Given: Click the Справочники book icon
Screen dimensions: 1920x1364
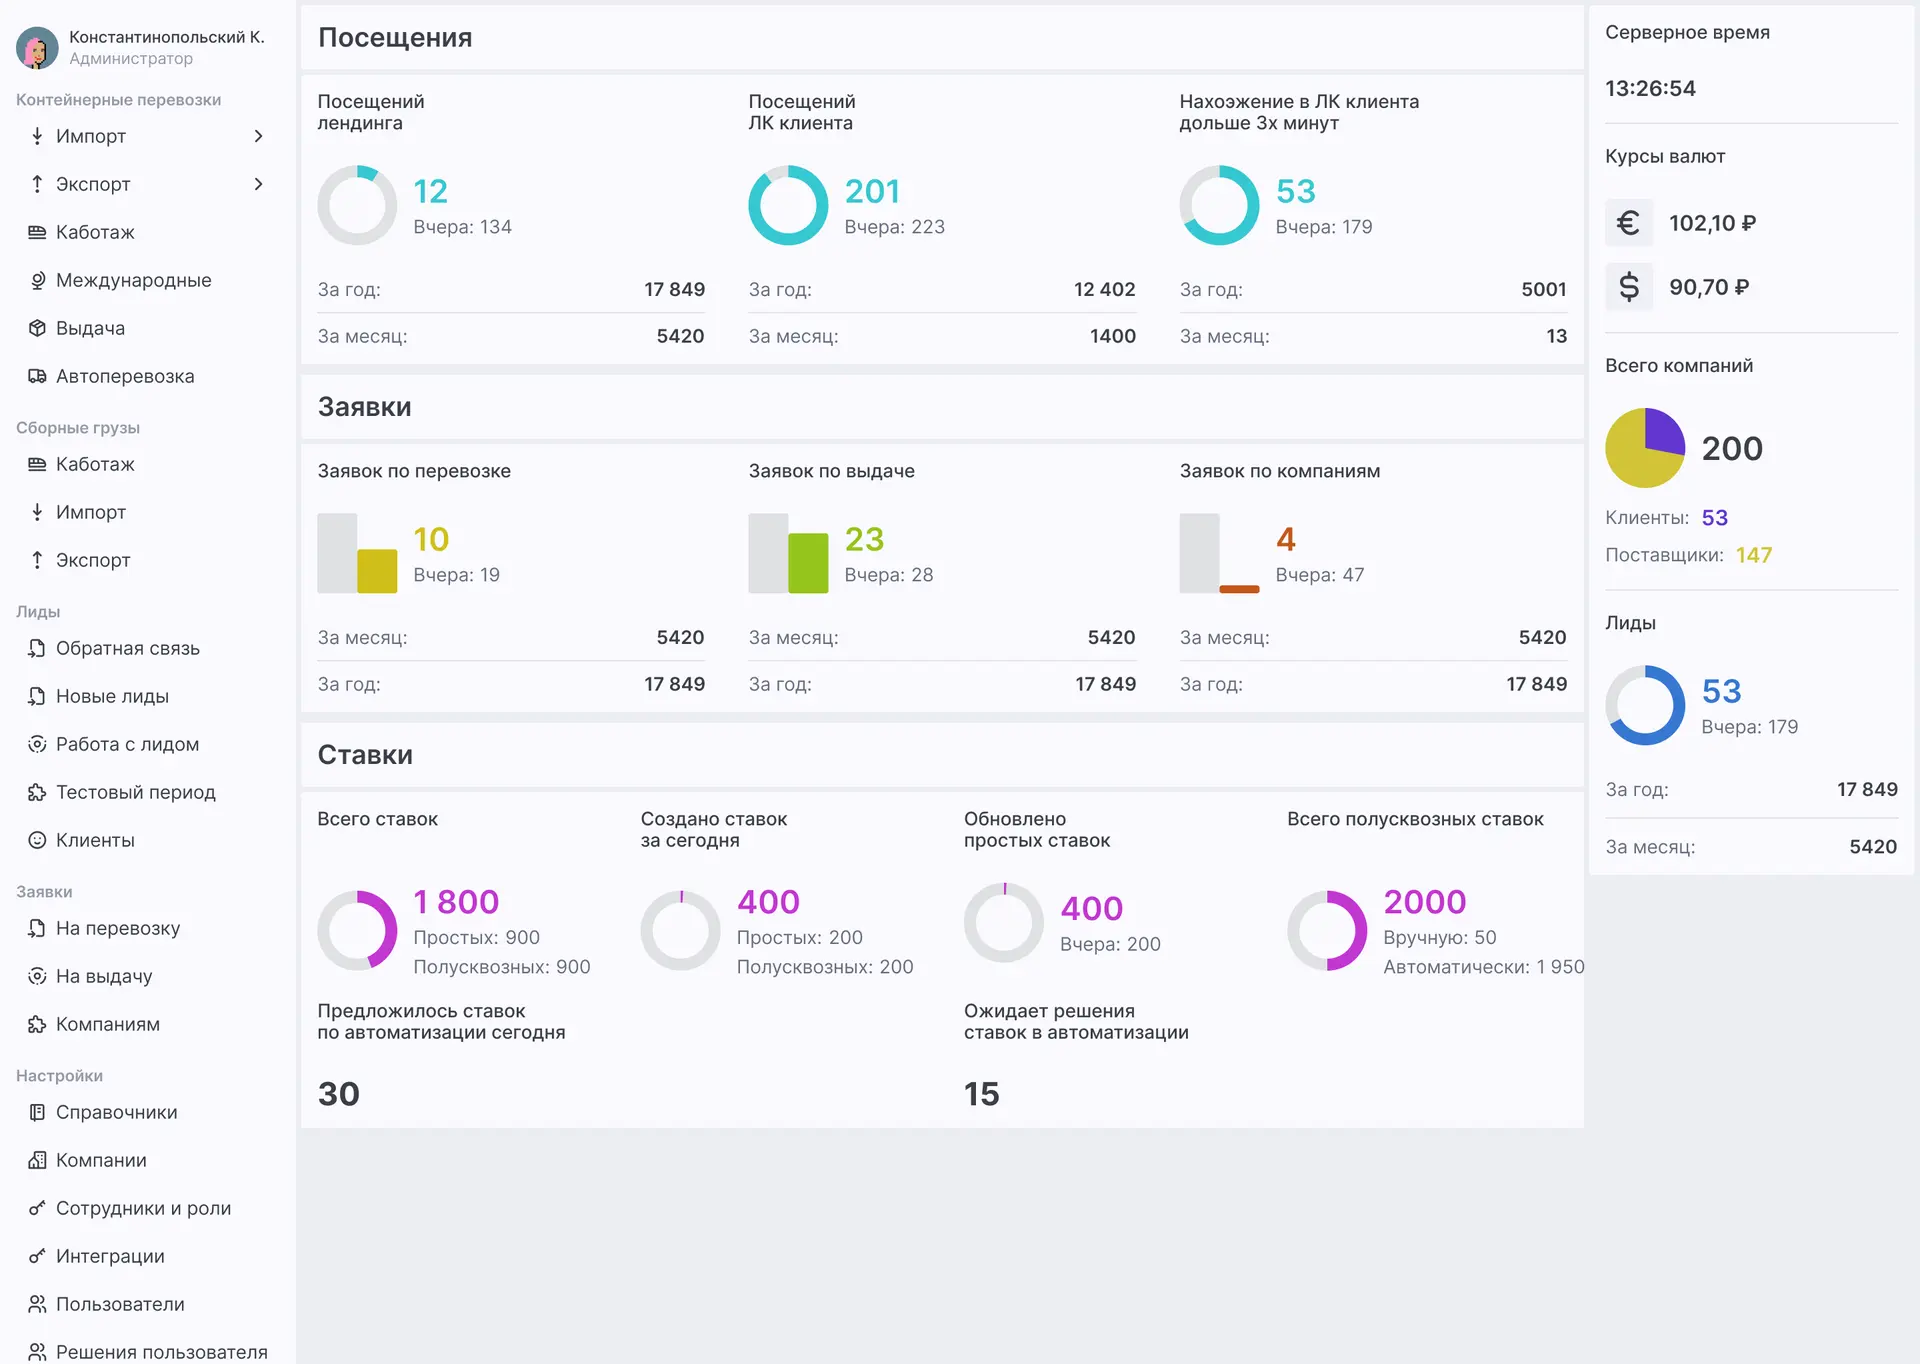Looking at the screenshot, I should pos(37,1112).
